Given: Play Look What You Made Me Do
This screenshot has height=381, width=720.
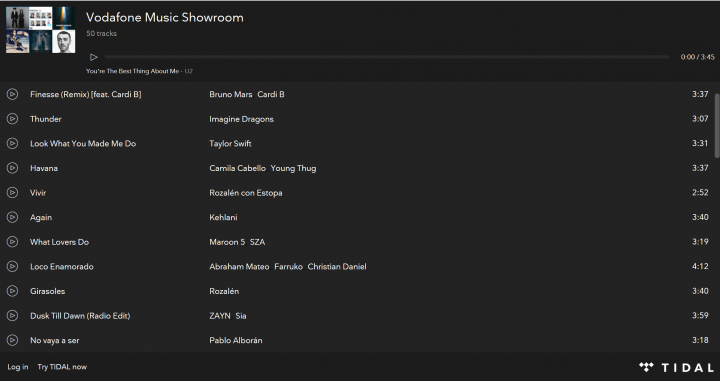Looking at the screenshot, I should [12, 144].
